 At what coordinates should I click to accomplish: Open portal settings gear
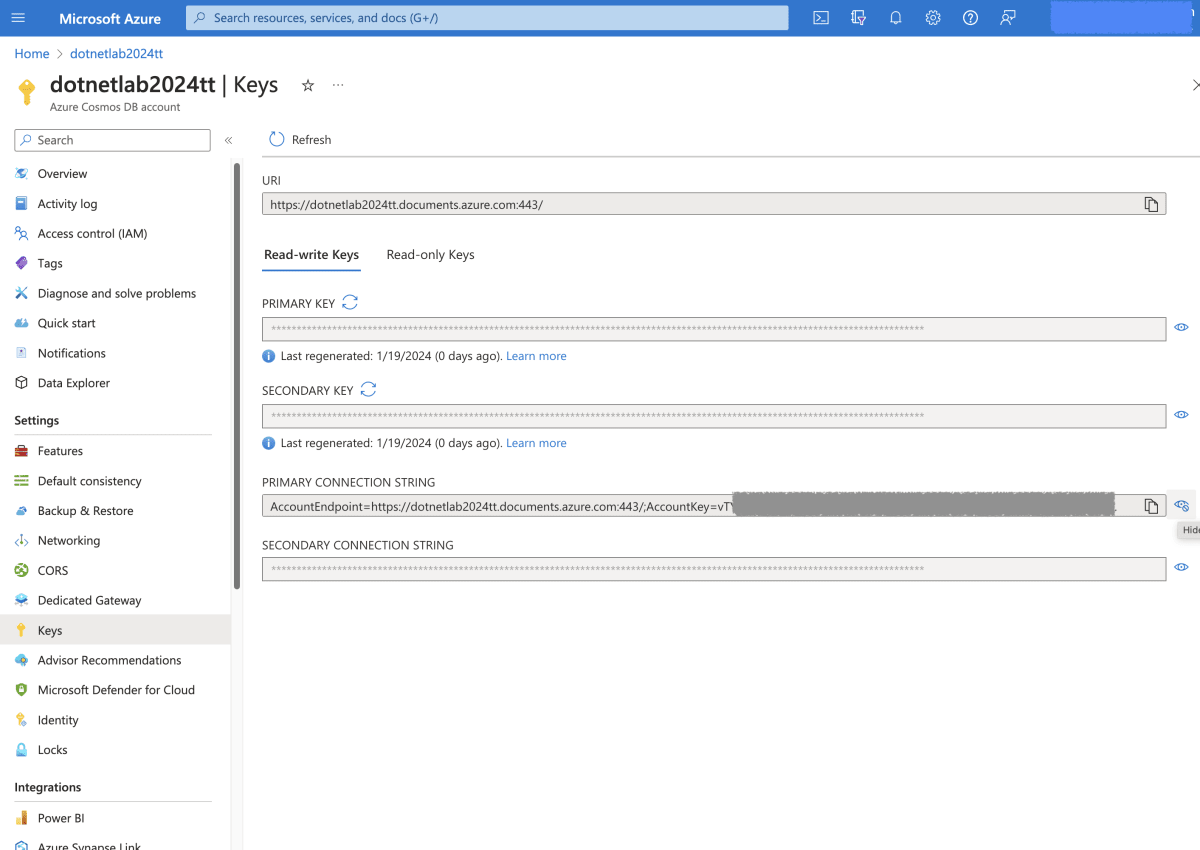(x=933, y=18)
